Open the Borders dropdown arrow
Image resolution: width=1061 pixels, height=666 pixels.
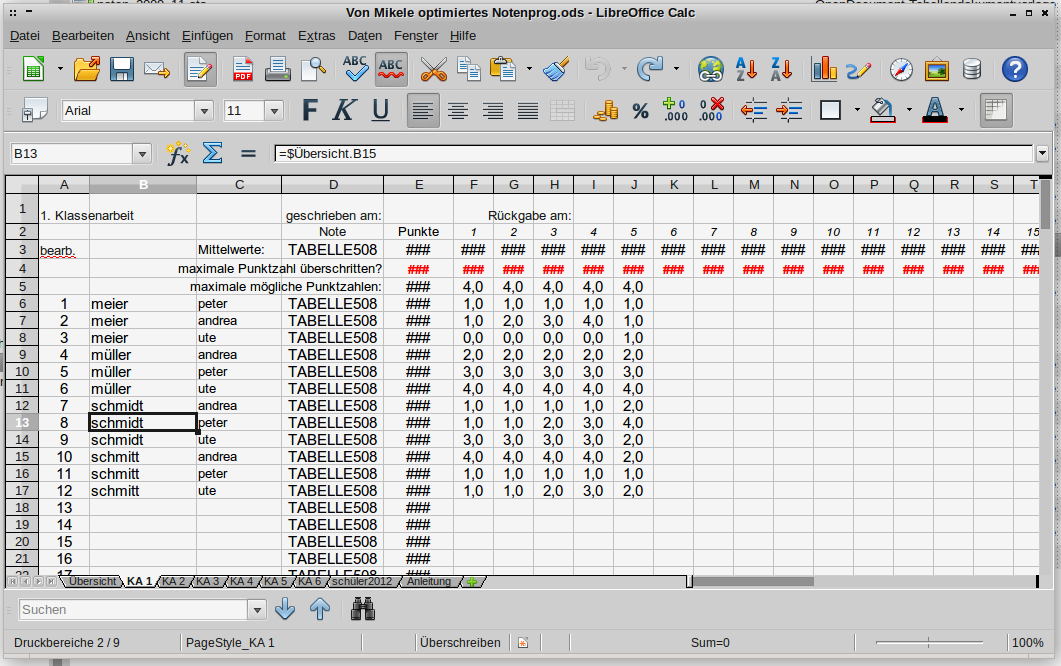[857, 110]
